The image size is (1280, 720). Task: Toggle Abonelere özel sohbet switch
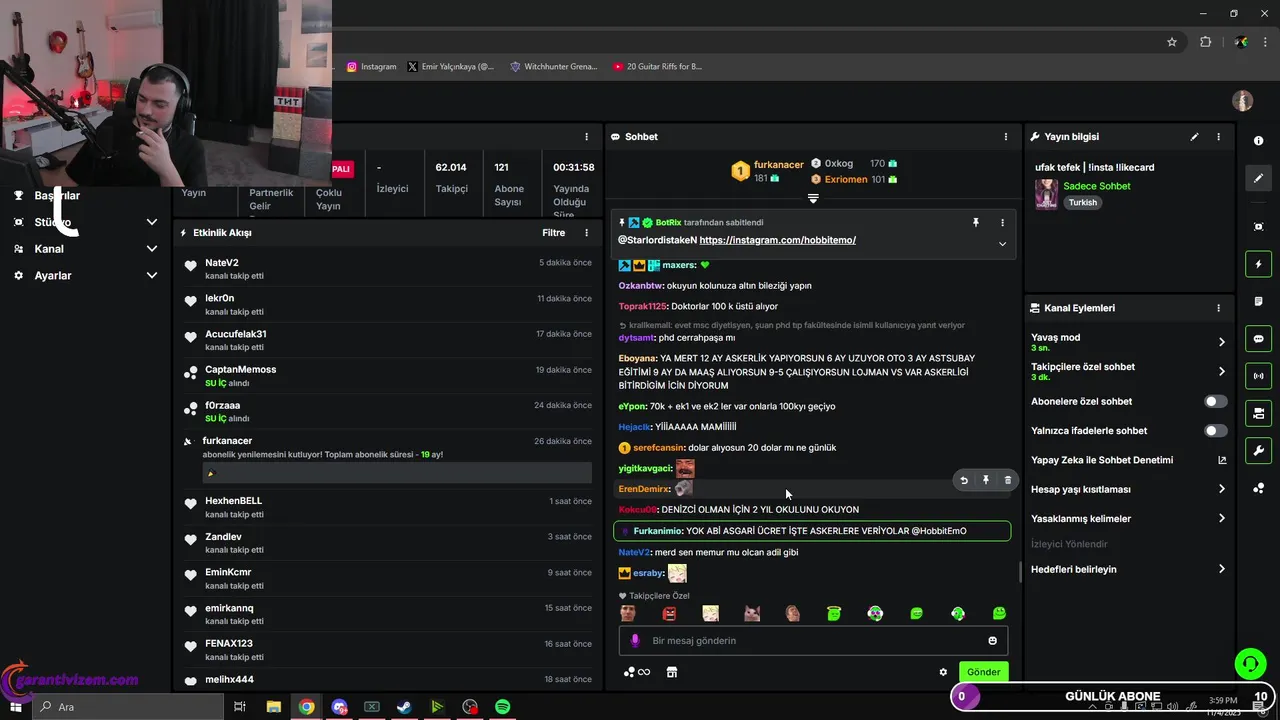coord(1215,401)
